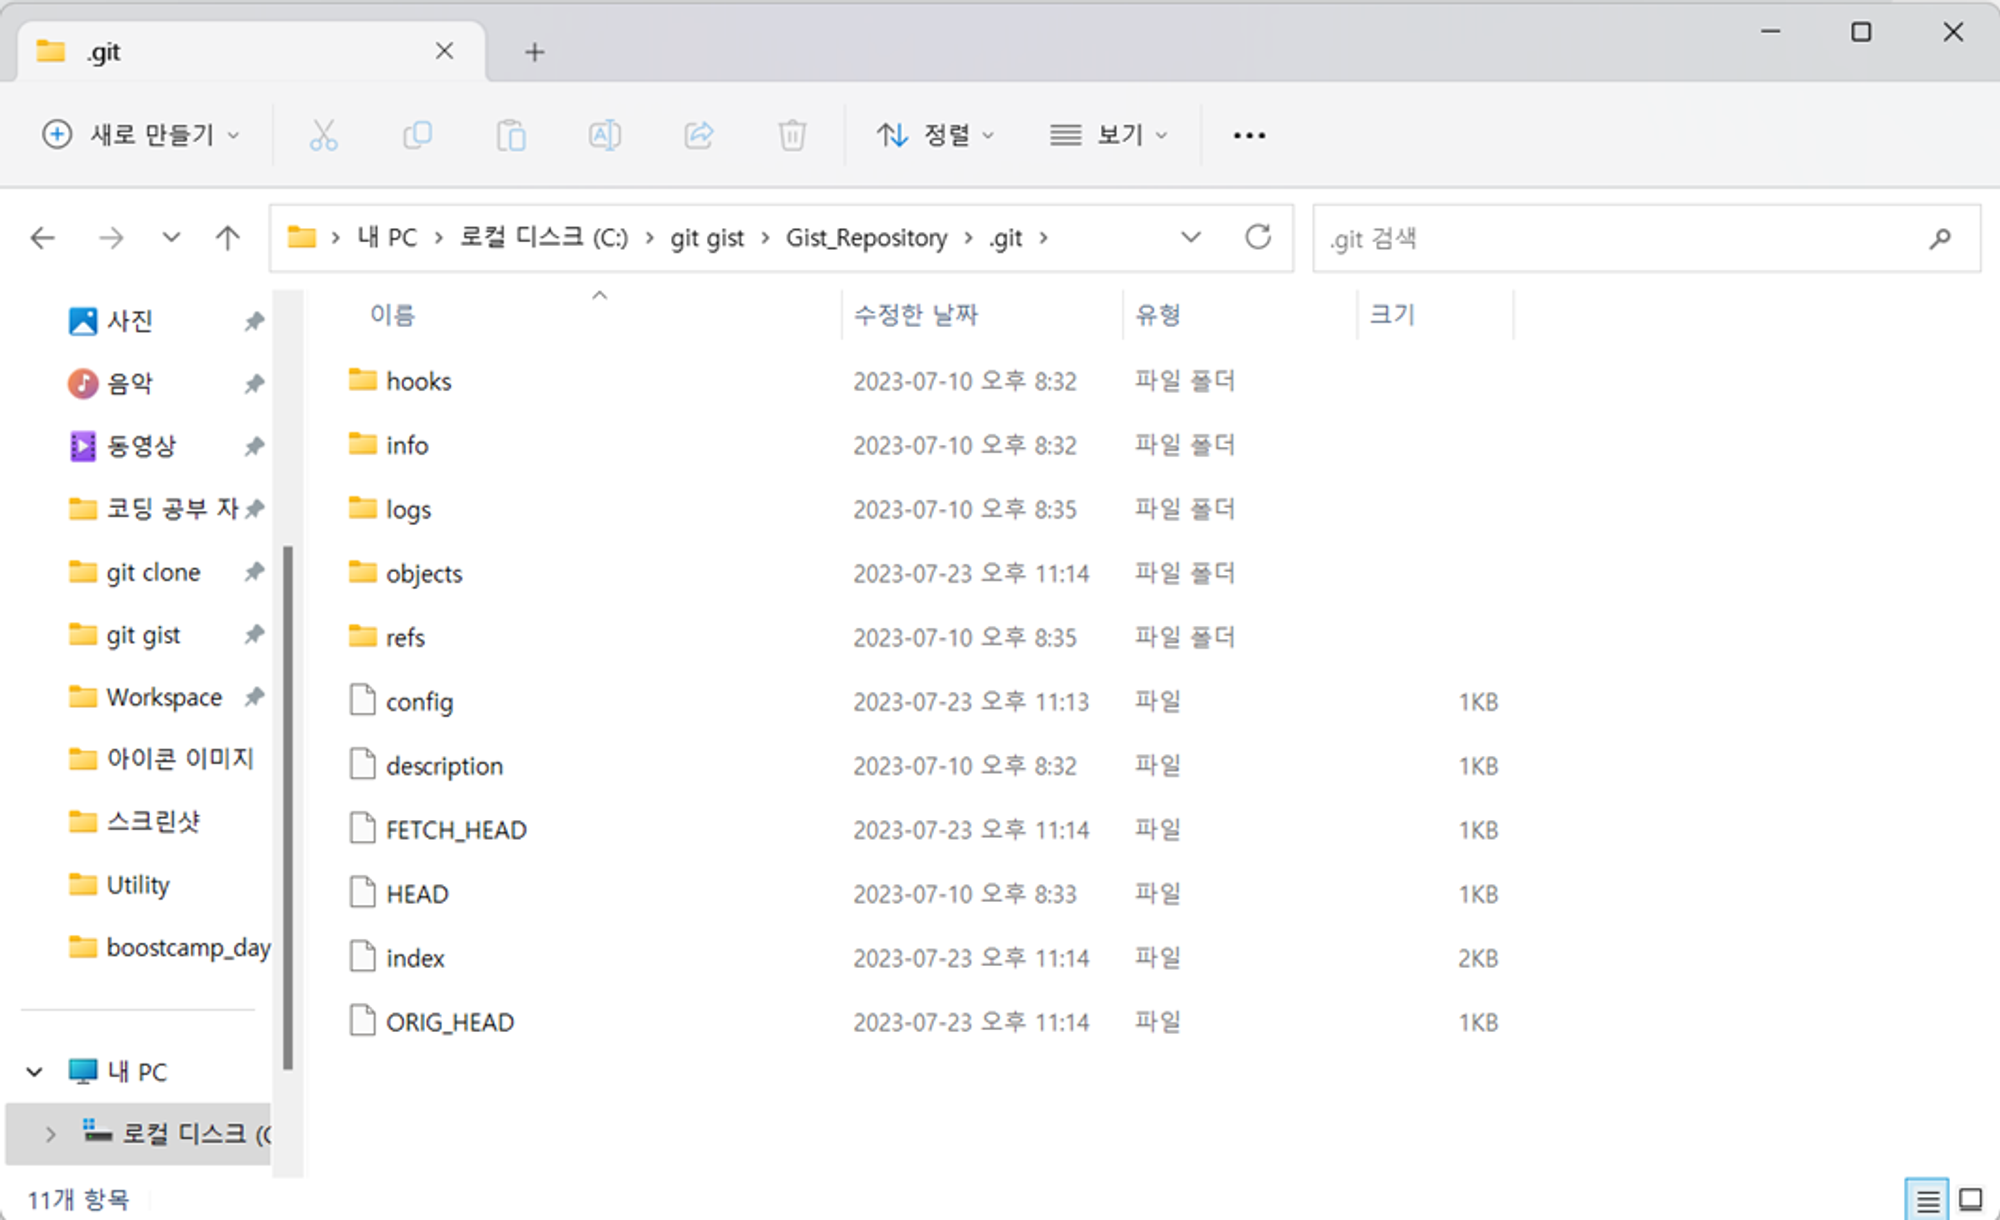This screenshot has width=2000, height=1220.
Task: Open the three-dot more options menu
Action: (x=1249, y=135)
